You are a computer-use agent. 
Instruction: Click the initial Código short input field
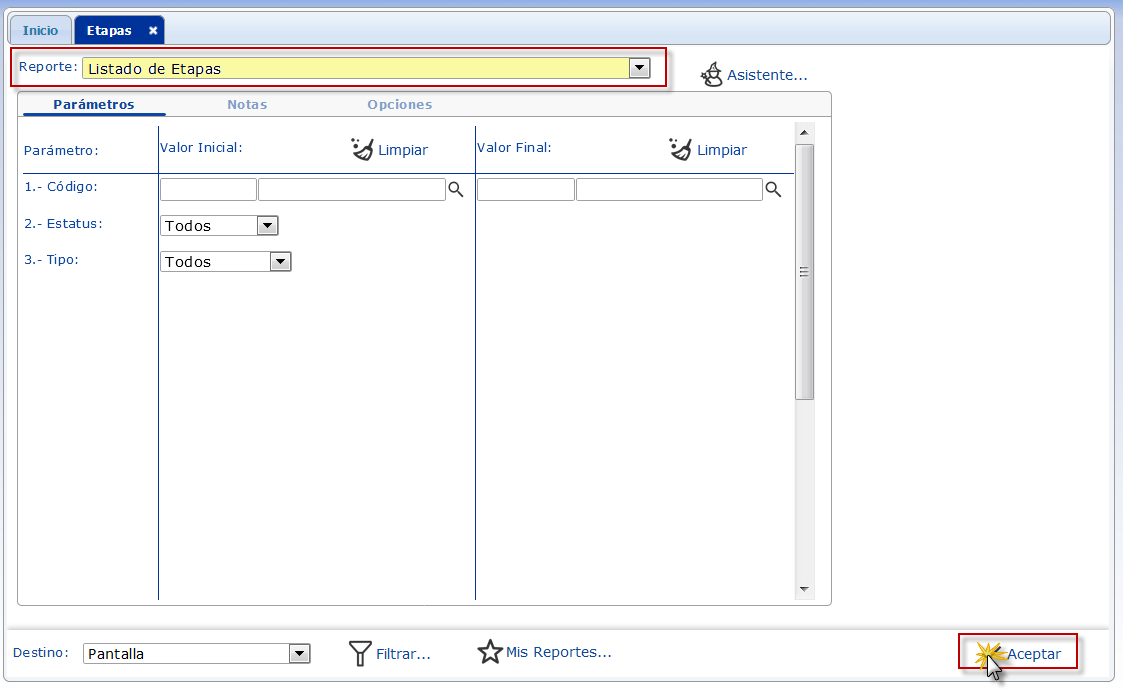pos(208,189)
